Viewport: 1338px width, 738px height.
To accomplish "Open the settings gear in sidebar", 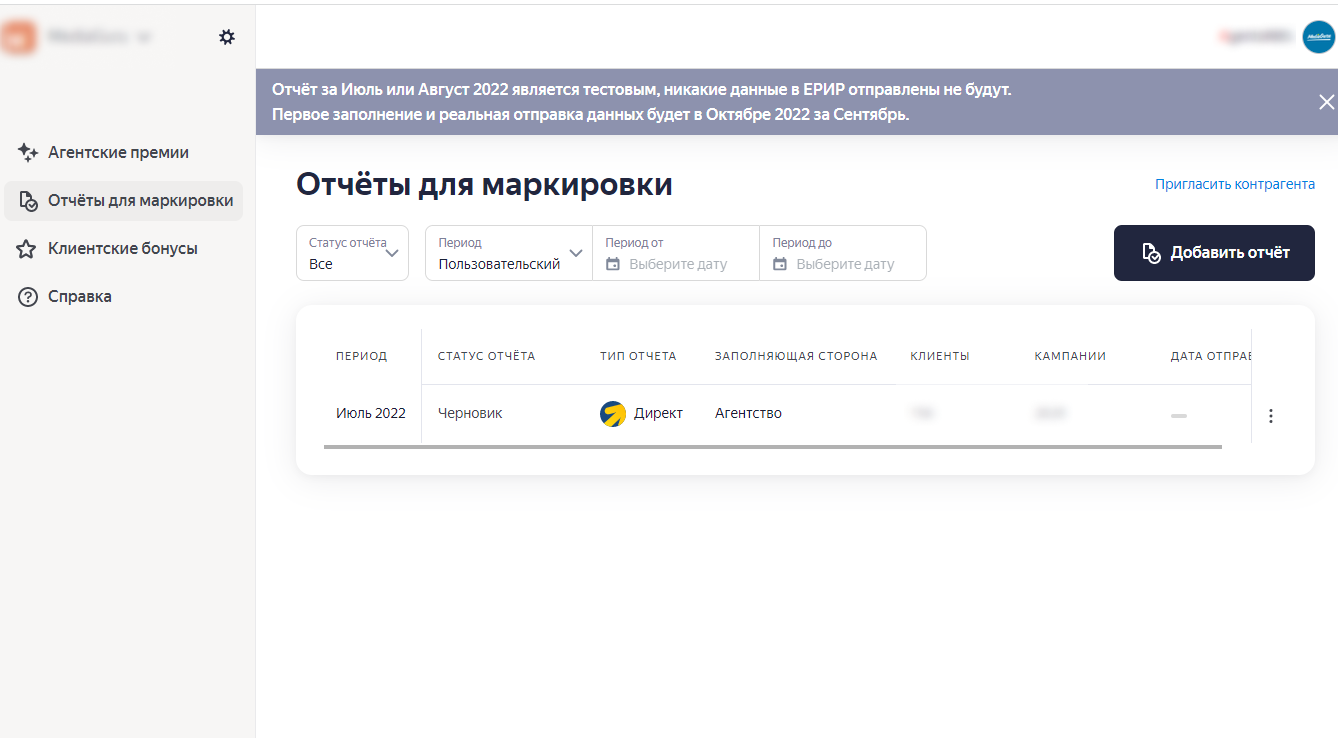I will pos(227,37).
